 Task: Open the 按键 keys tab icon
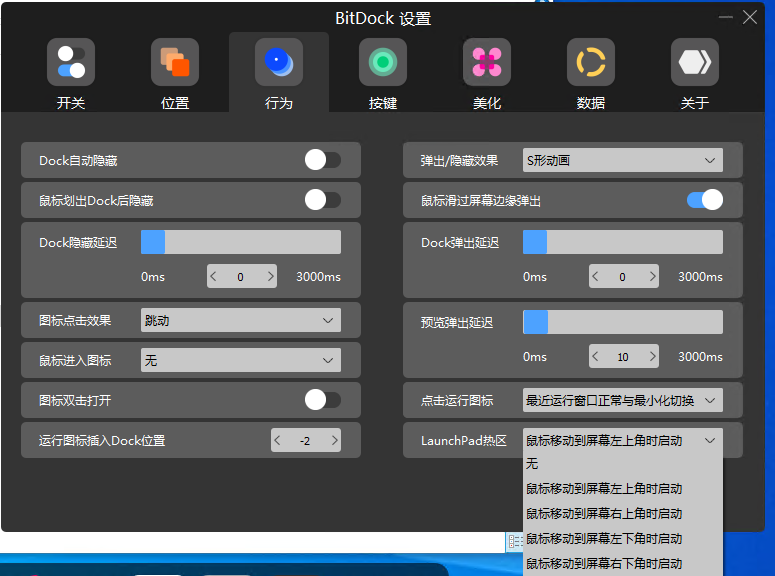tap(383, 62)
